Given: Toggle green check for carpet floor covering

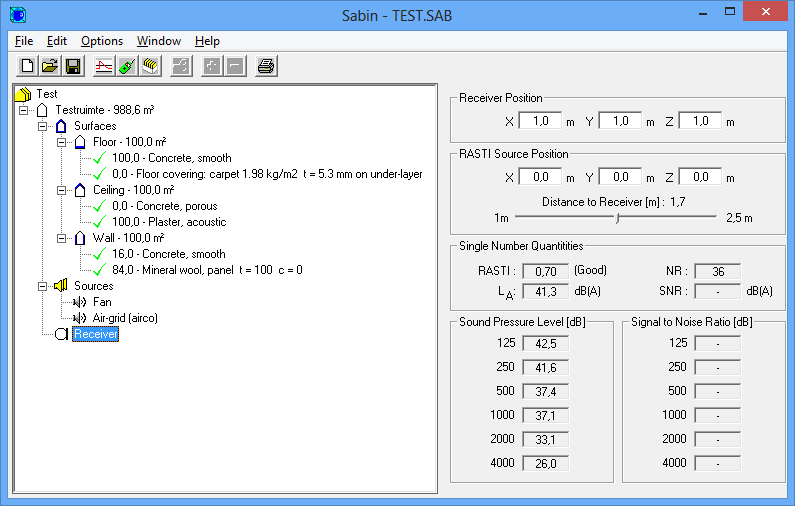Looking at the screenshot, I should pos(99,174).
